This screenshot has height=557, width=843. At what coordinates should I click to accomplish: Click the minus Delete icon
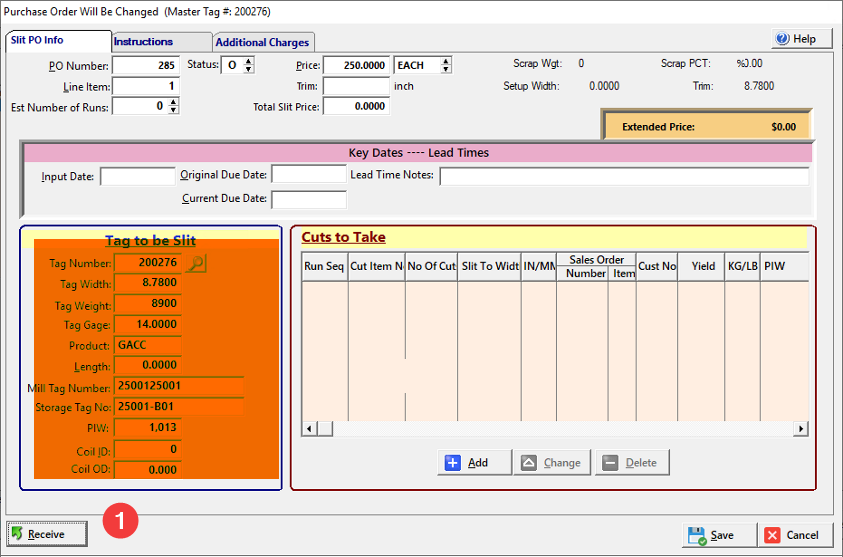click(x=610, y=462)
